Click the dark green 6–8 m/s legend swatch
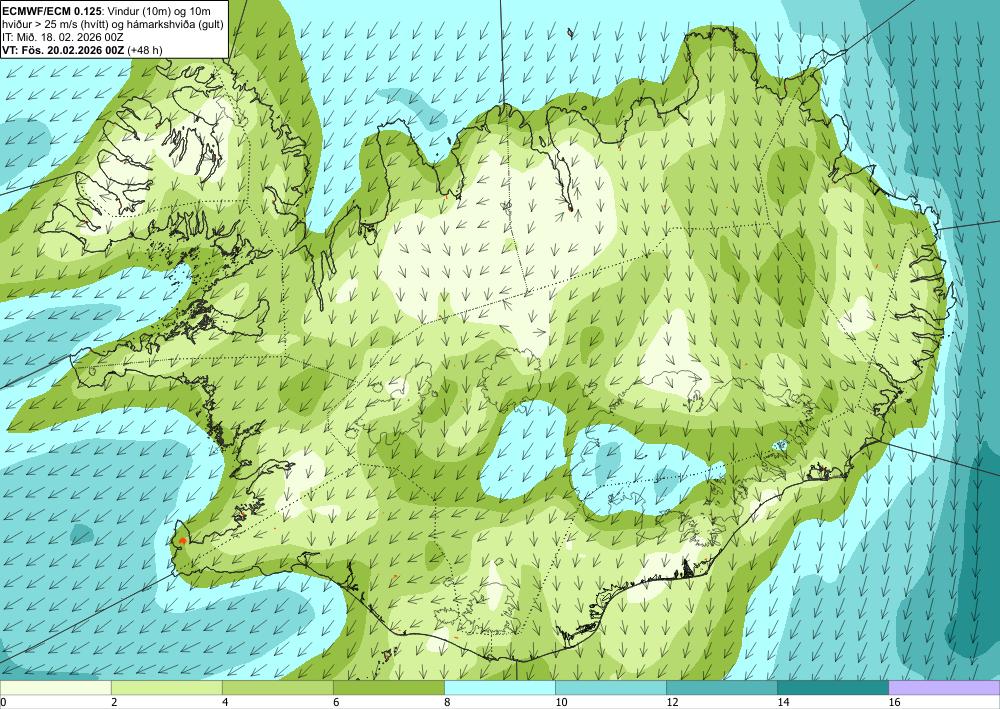 [x=388, y=687]
